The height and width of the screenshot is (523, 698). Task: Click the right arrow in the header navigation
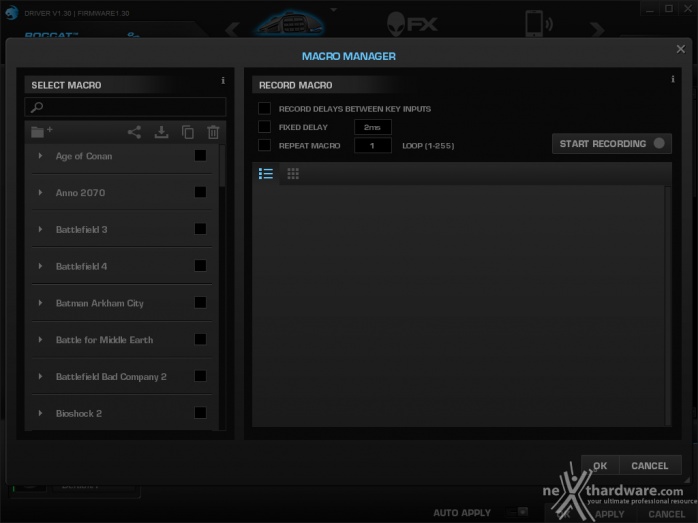[597, 30]
